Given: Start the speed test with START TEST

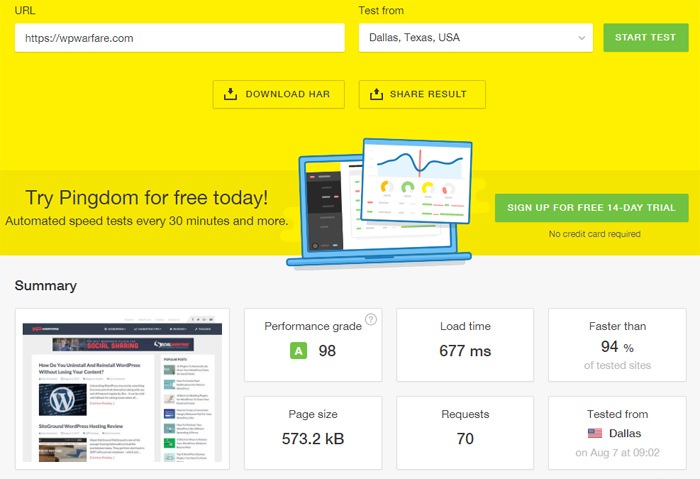Looking at the screenshot, I should [646, 37].
